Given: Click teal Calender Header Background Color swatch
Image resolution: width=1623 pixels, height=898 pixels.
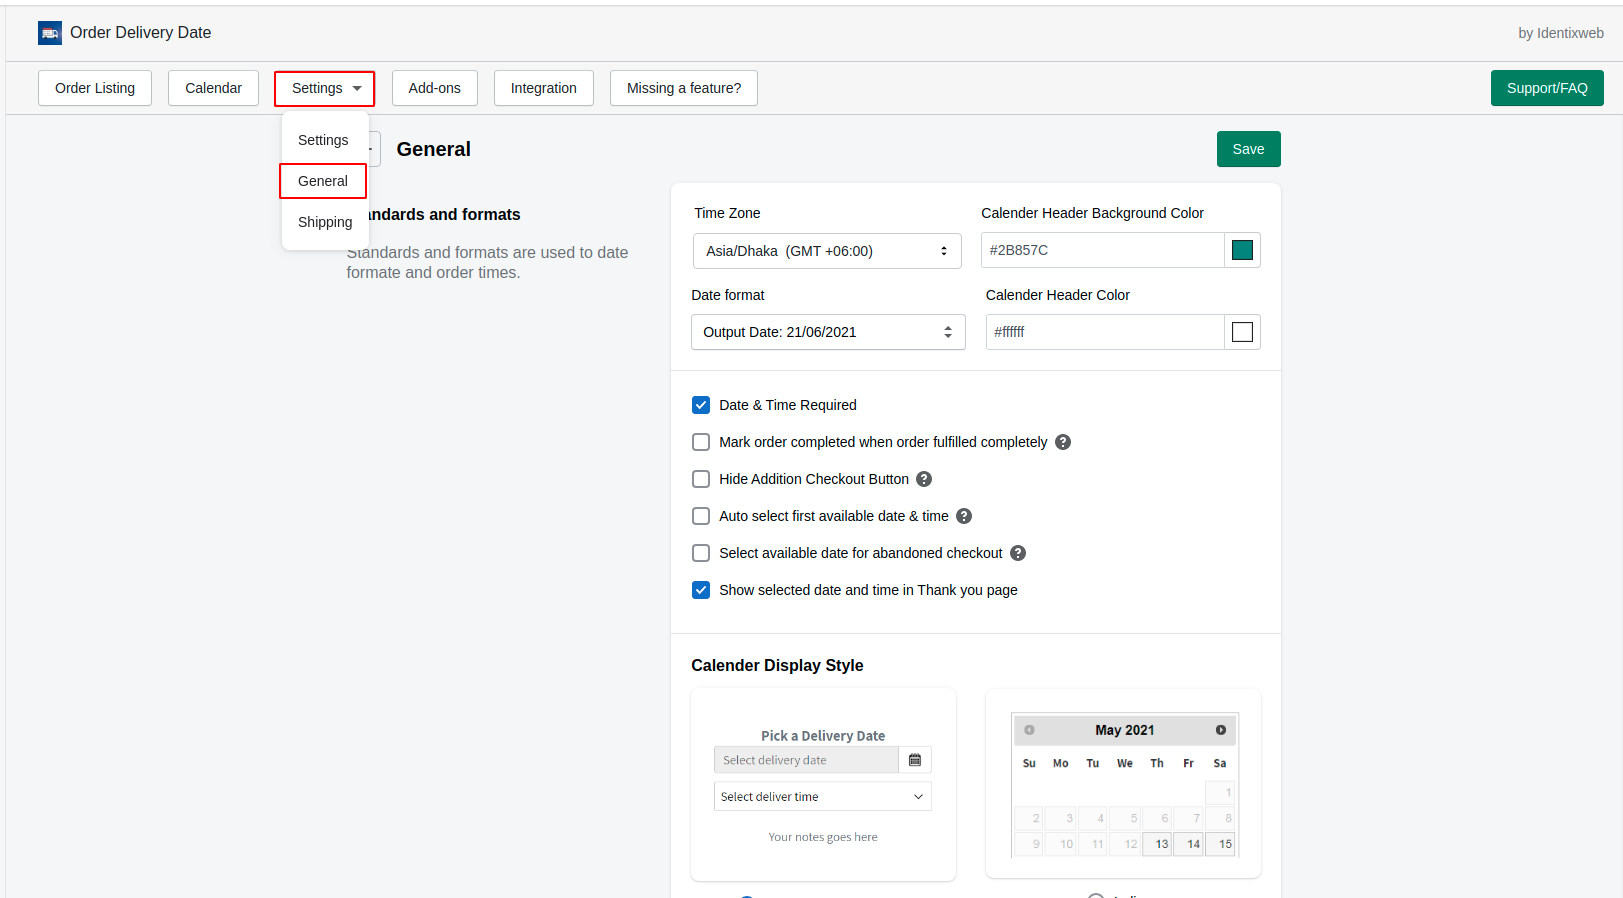Looking at the screenshot, I should click(1243, 250).
